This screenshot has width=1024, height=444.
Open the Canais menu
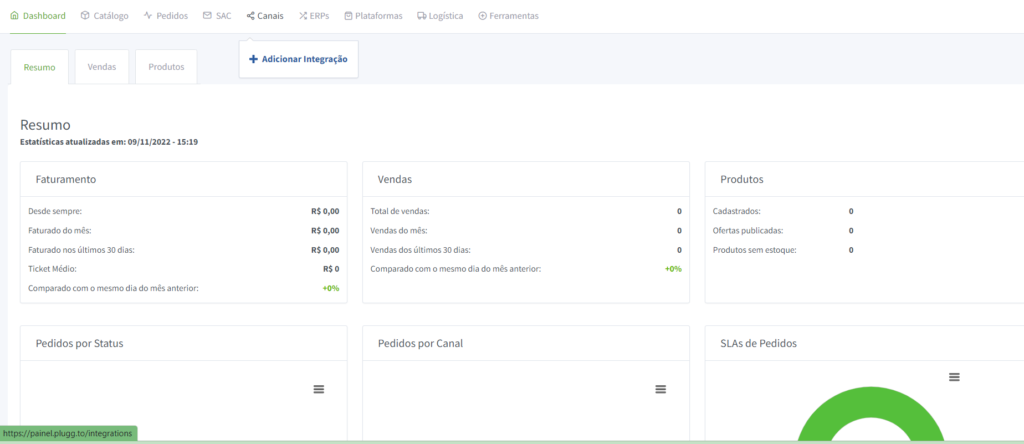pos(265,16)
